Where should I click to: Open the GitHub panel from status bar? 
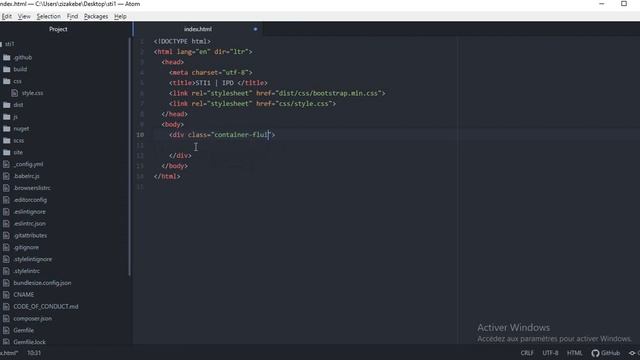click(x=606, y=353)
